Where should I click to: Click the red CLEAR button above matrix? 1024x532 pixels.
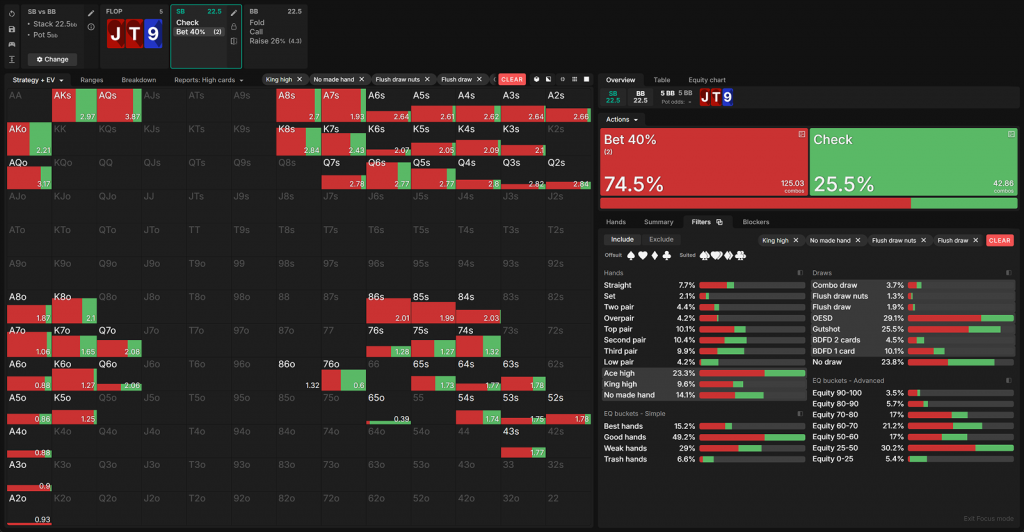coord(512,79)
